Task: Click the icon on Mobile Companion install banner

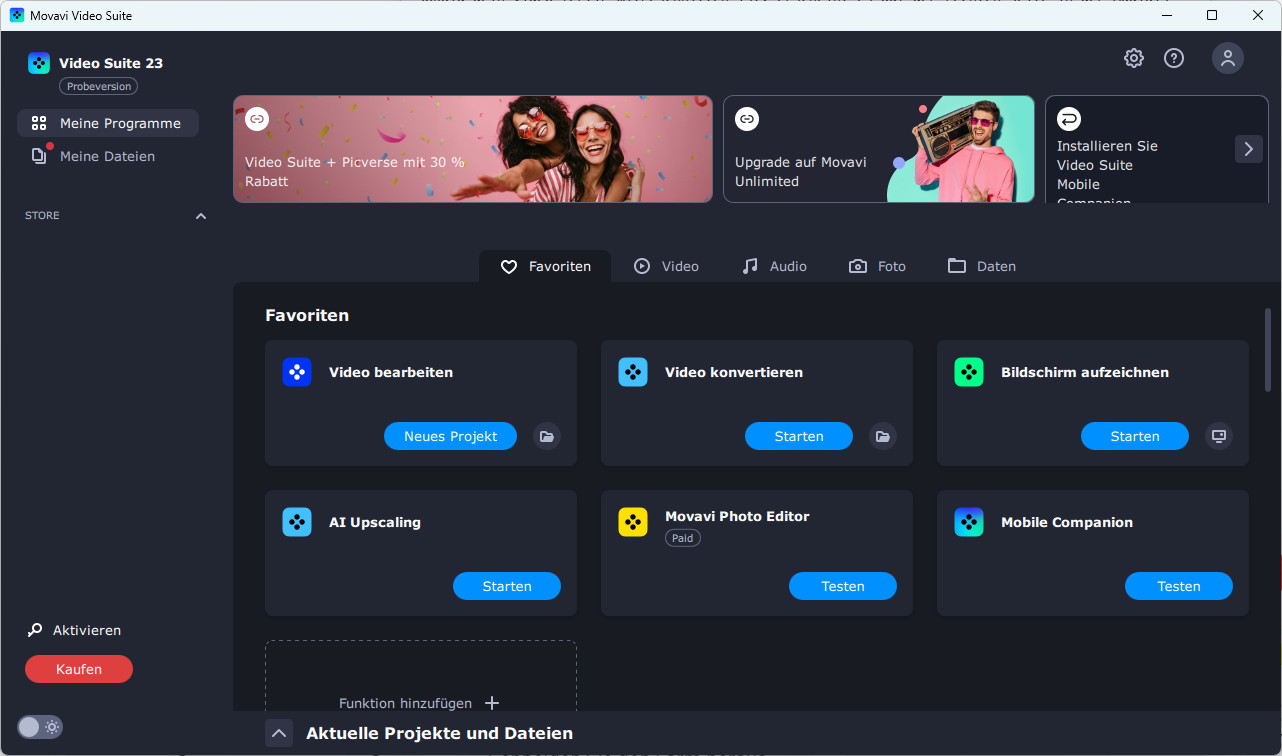Action: [1069, 119]
